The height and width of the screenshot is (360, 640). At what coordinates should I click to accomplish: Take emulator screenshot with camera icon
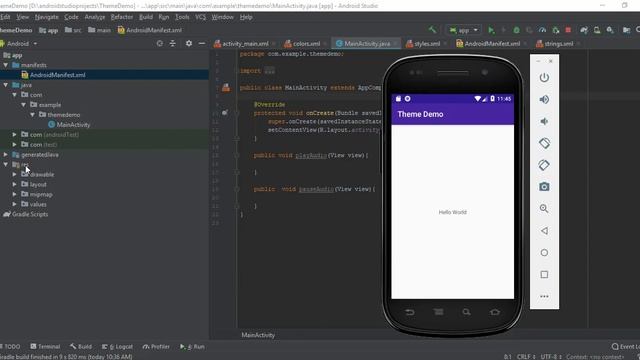tap(544, 187)
